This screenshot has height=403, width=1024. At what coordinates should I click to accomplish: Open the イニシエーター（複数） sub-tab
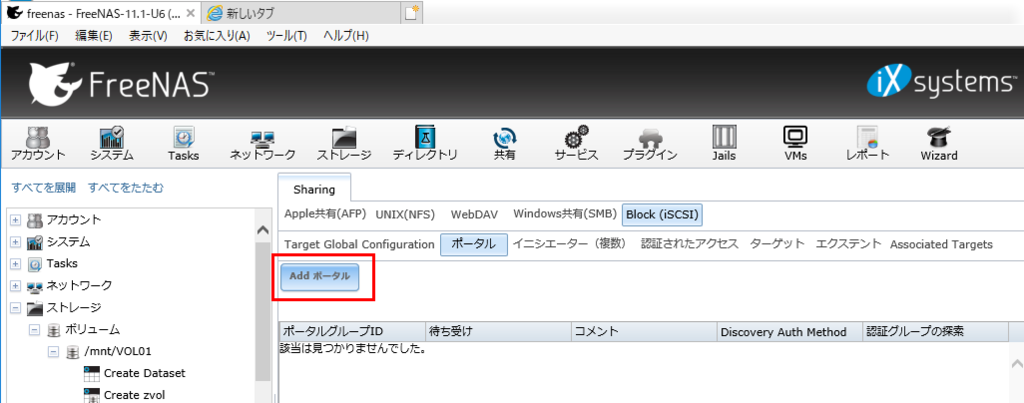[x=569, y=244]
